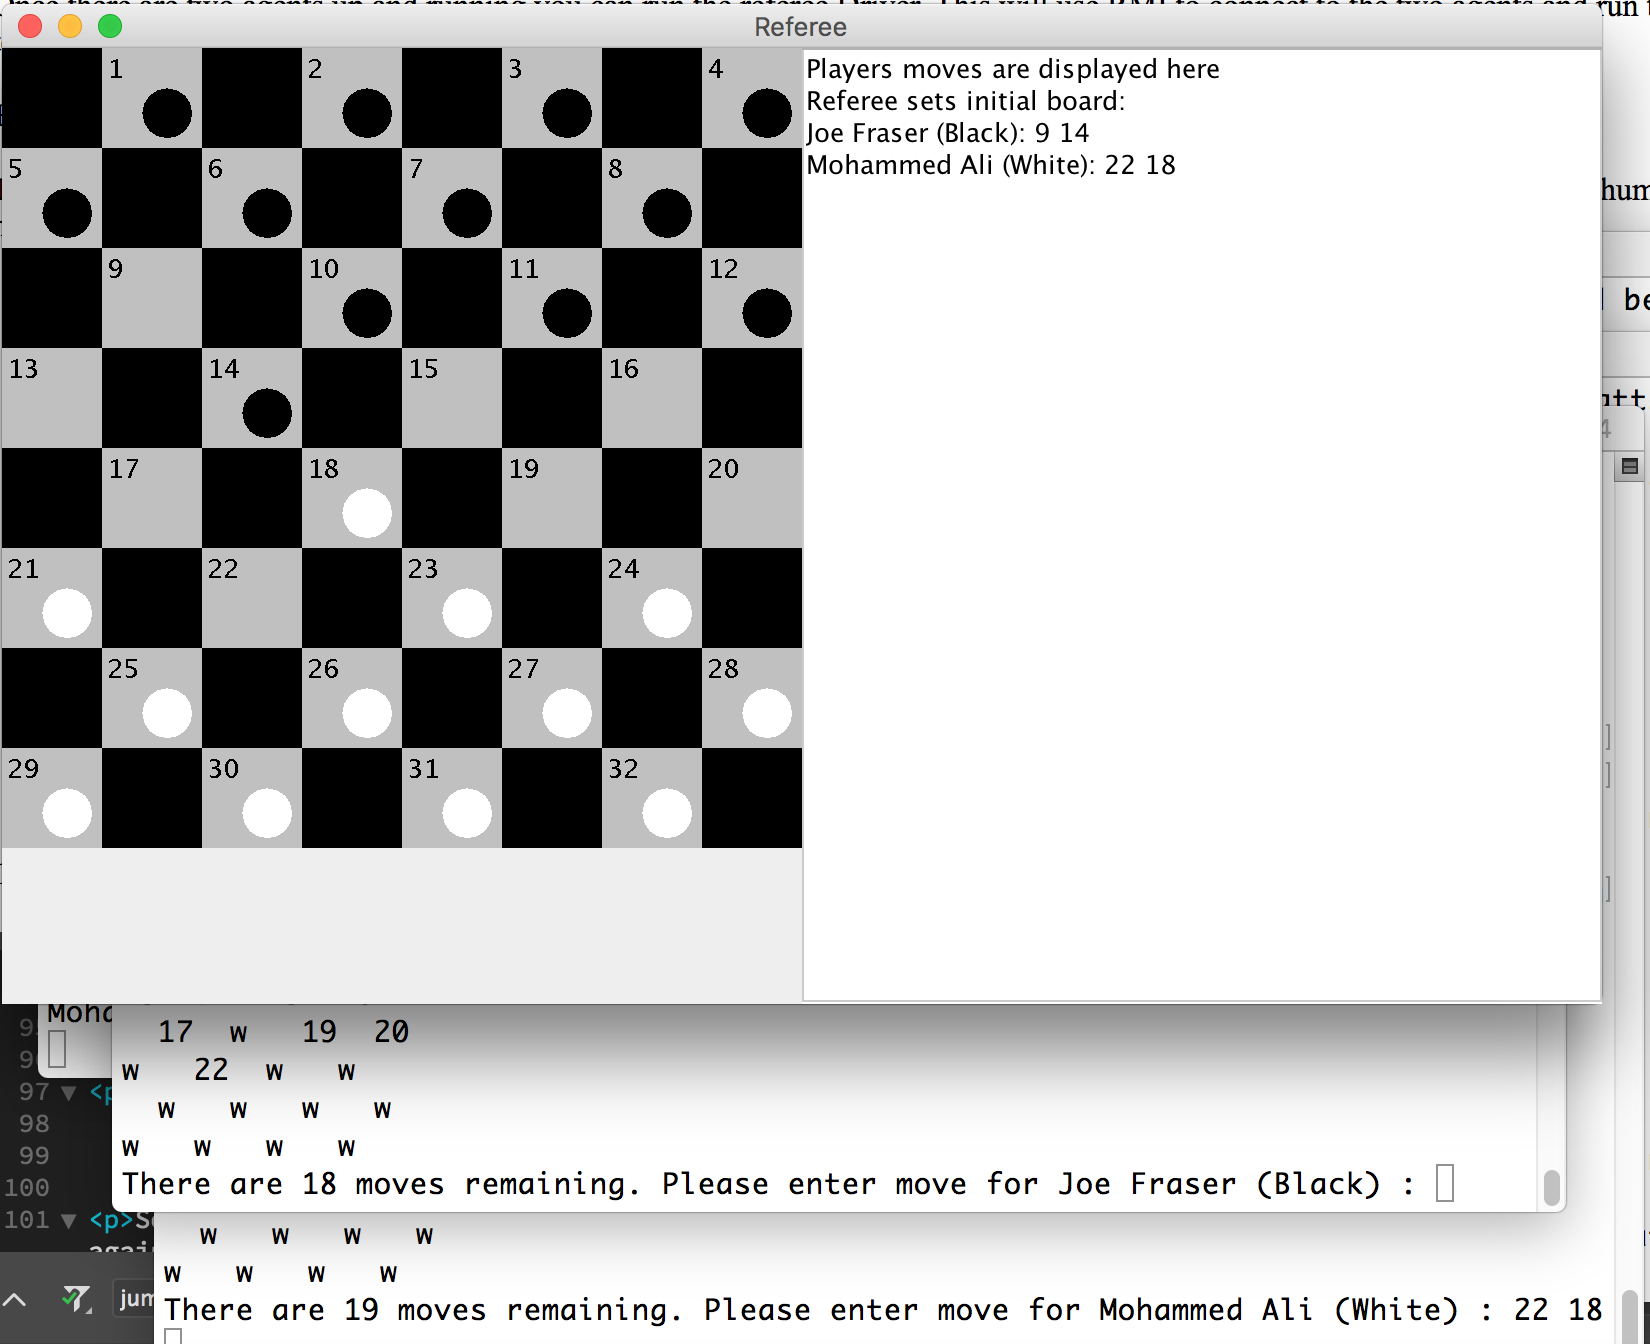Click 'Players moves are displayed here' line
The width and height of the screenshot is (1650, 1344).
click(x=1013, y=69)
